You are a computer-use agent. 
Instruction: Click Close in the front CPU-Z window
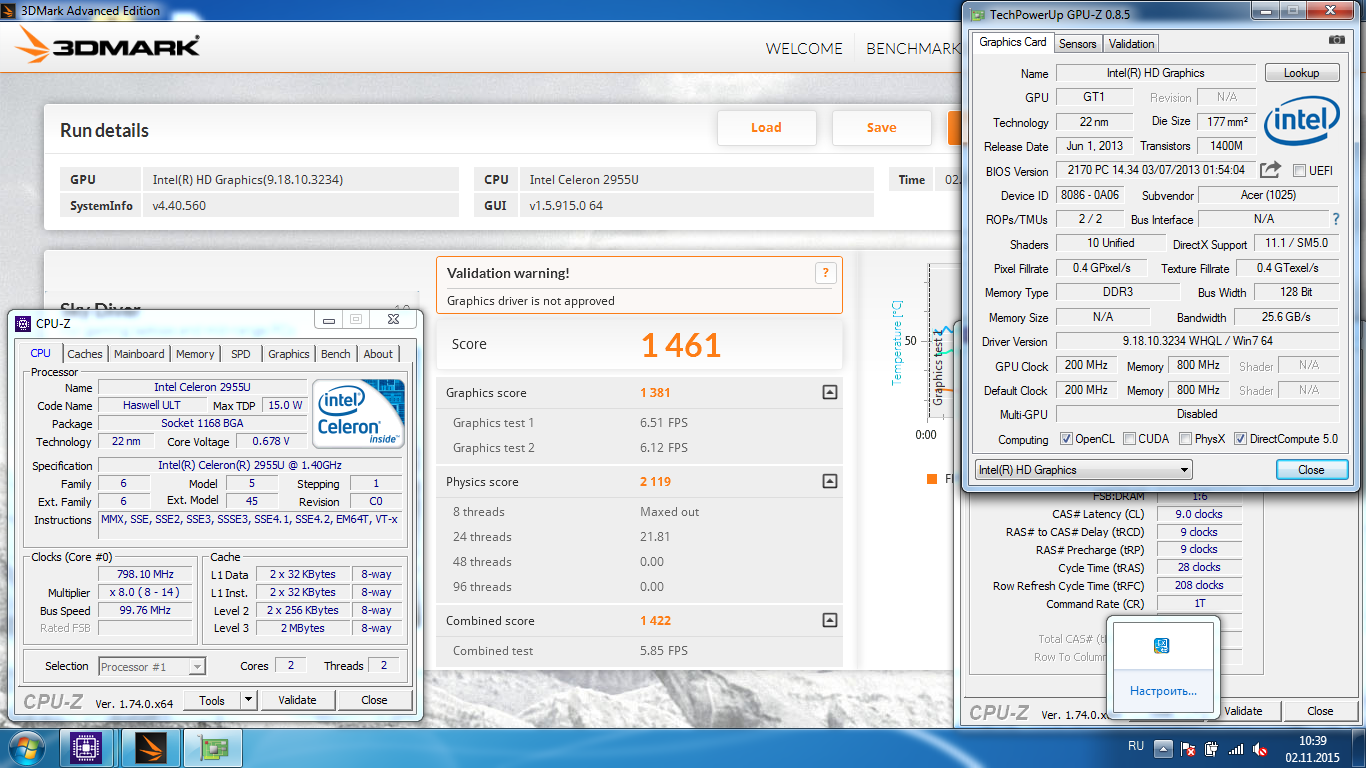[375, 700]
